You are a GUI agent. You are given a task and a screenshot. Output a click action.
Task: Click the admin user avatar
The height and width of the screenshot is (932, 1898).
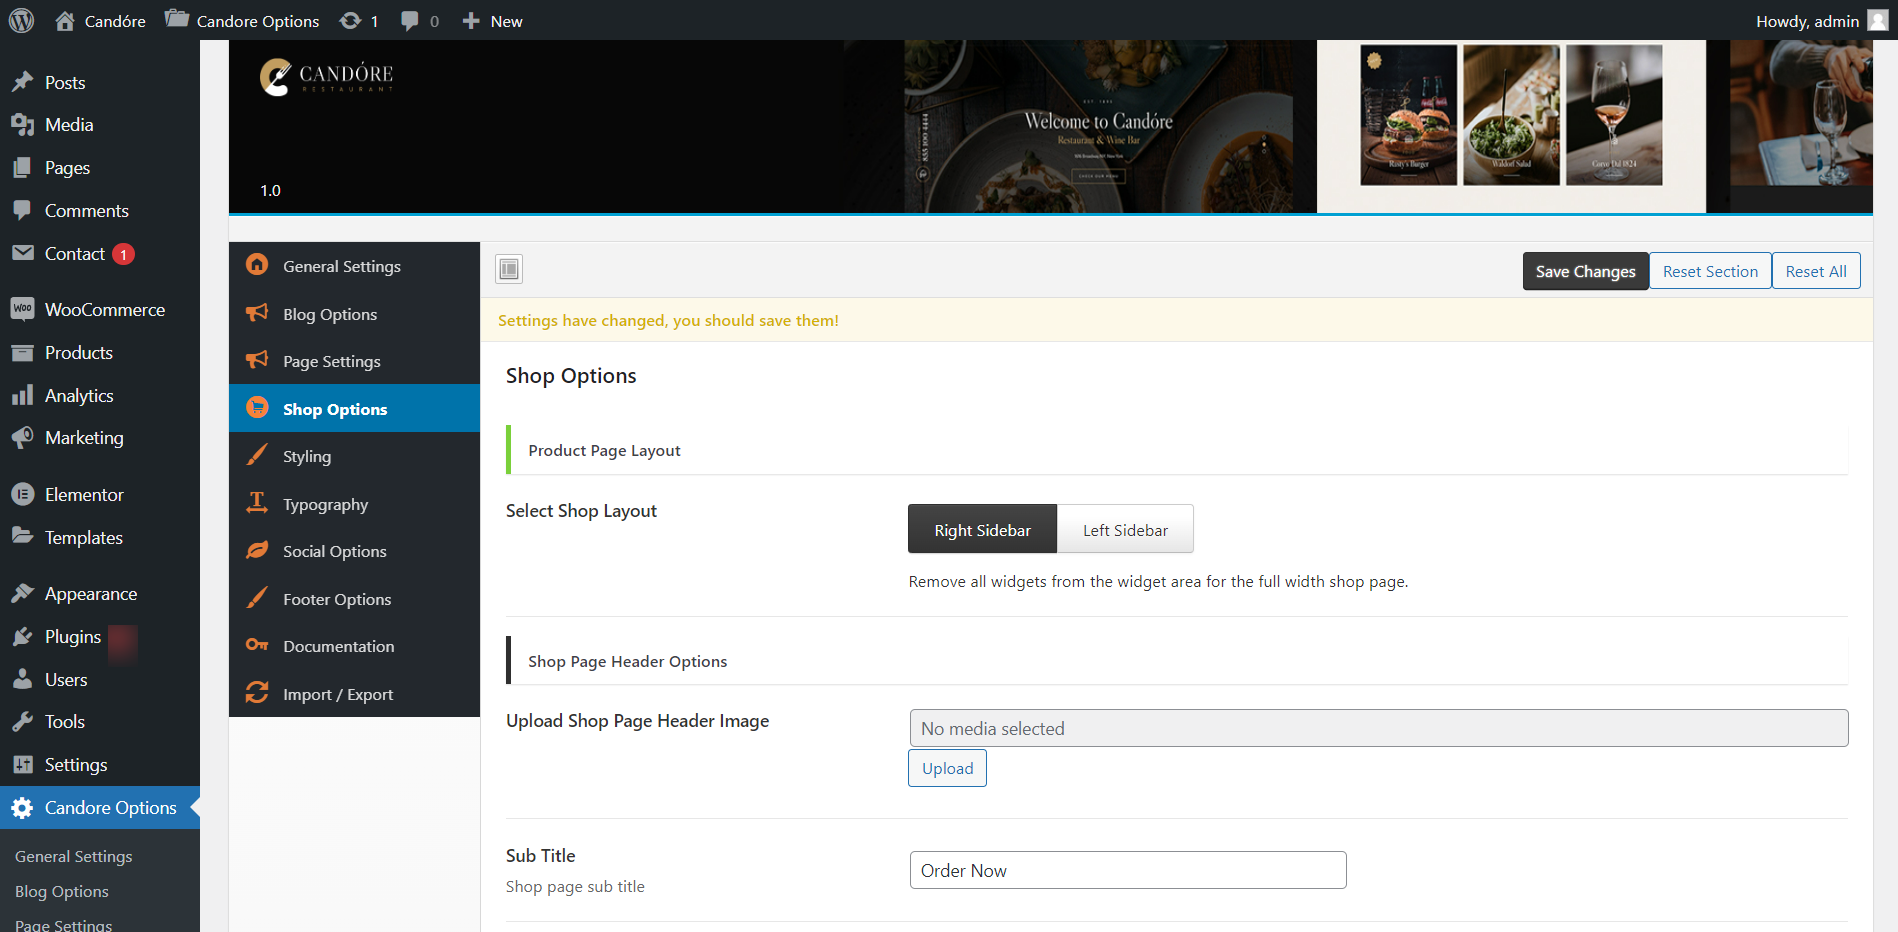1877,21
